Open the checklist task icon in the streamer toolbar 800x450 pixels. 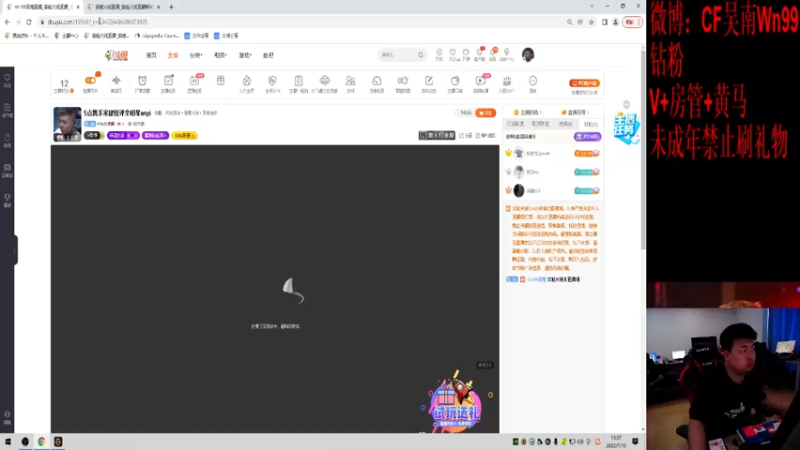tap(168, 81)
